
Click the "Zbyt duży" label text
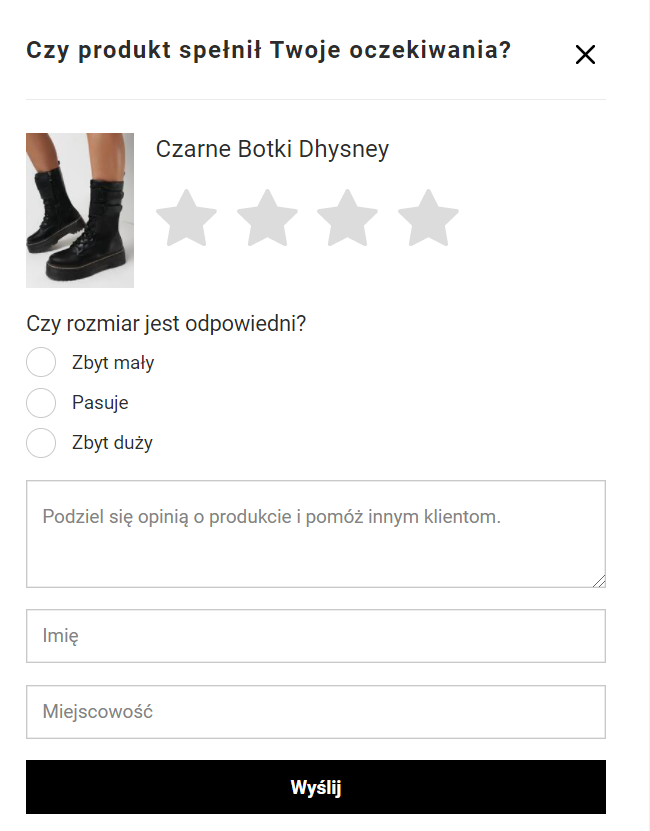coord(112,443)
